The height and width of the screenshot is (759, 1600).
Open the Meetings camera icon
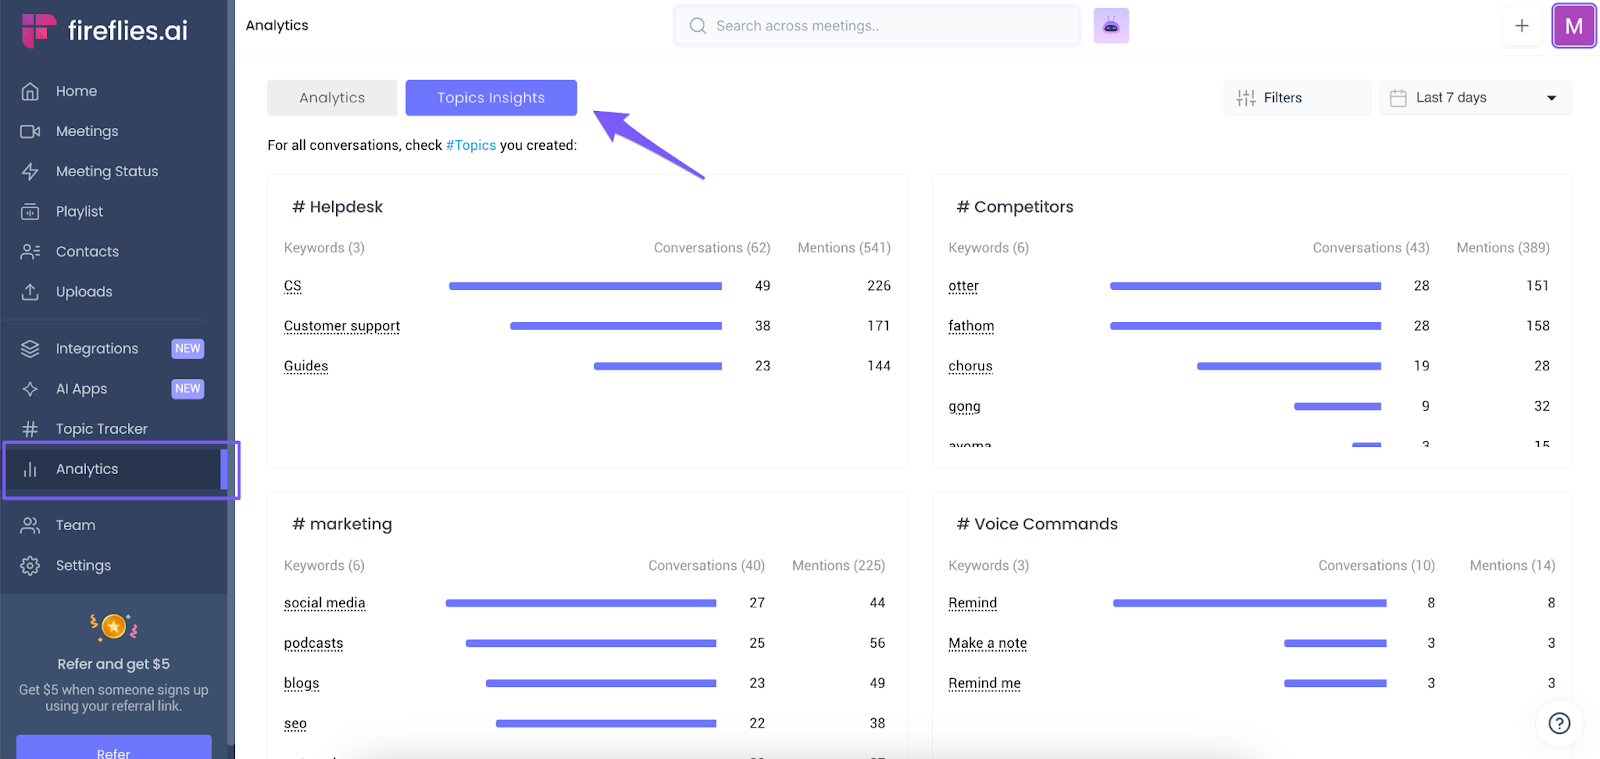pos(30,131)
